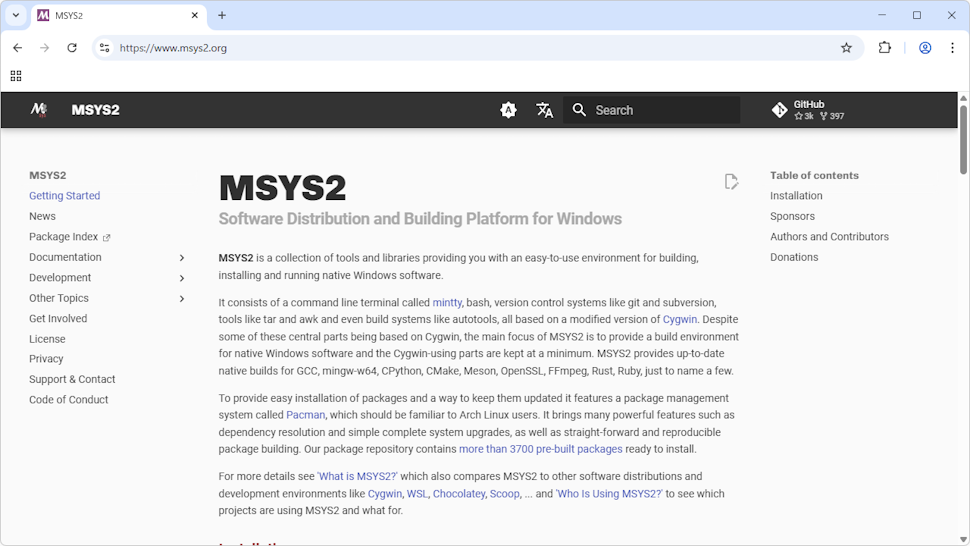Viewport: 970px width, 546px height.
Task: Expand the Development section chevron
Action: coord(182,278)
